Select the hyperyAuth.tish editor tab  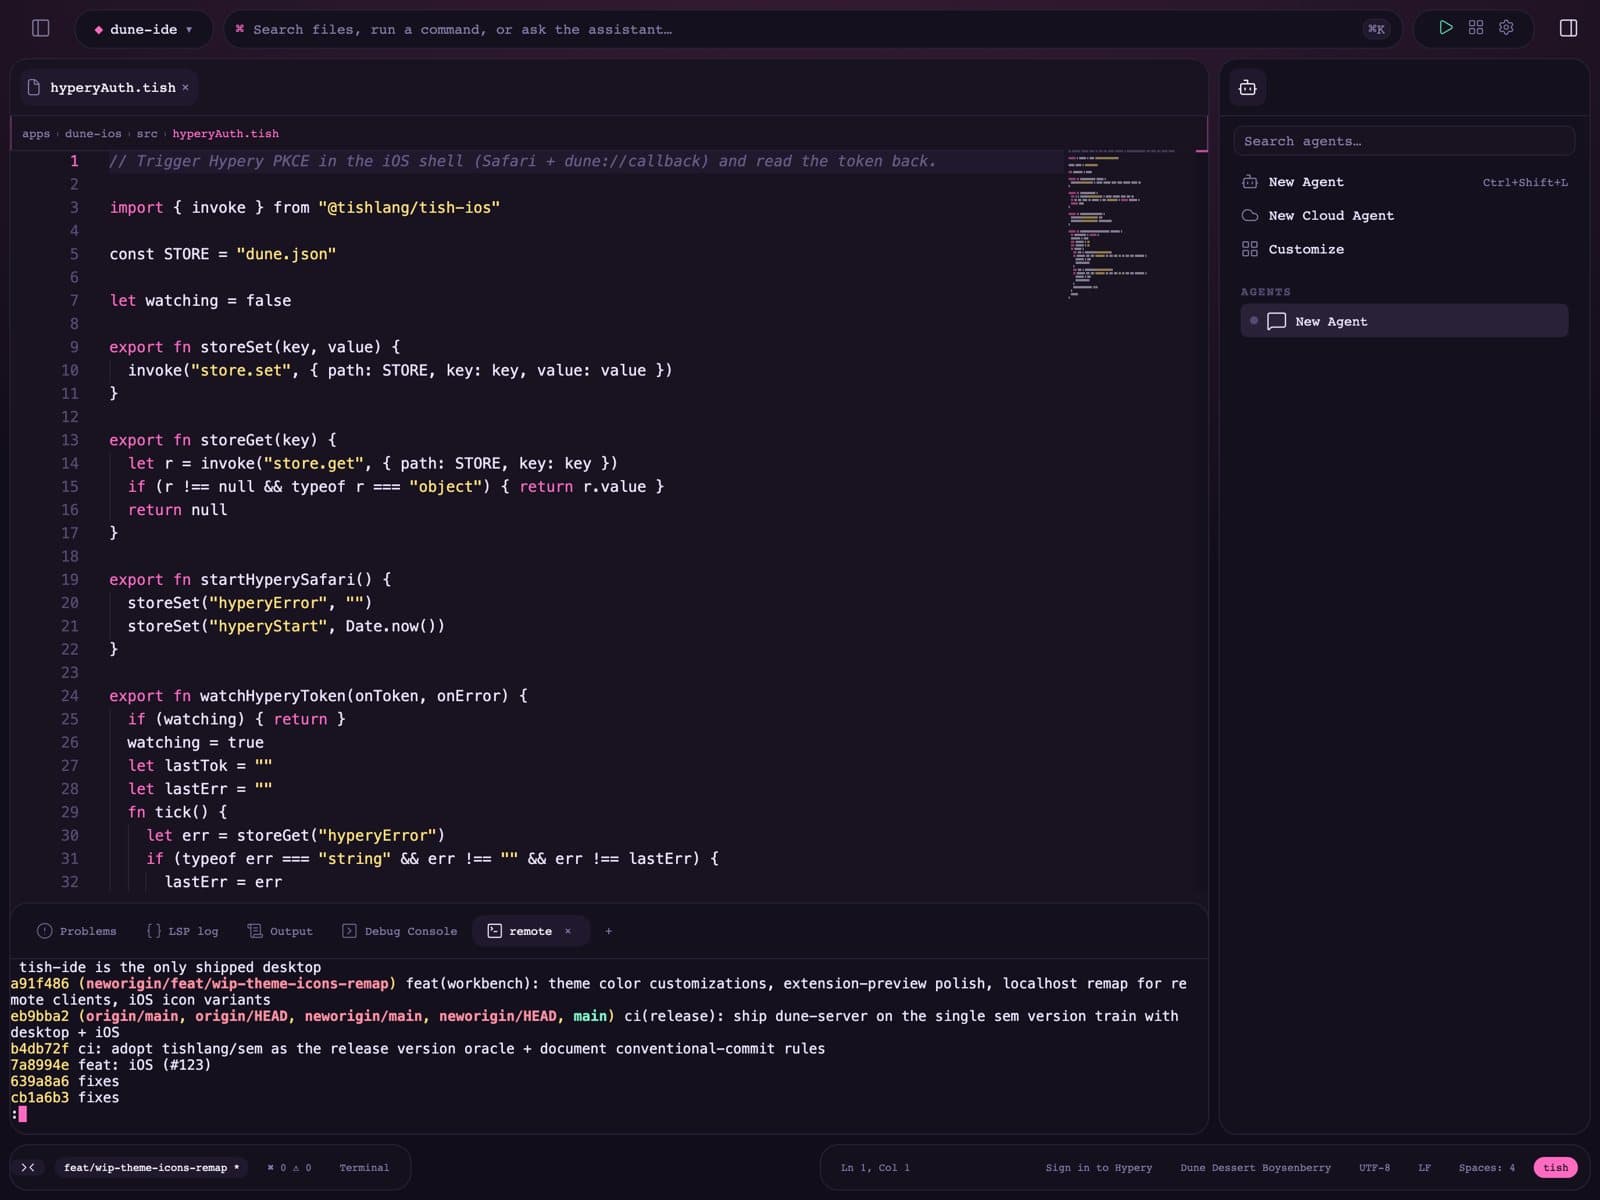tap(109, 87)
